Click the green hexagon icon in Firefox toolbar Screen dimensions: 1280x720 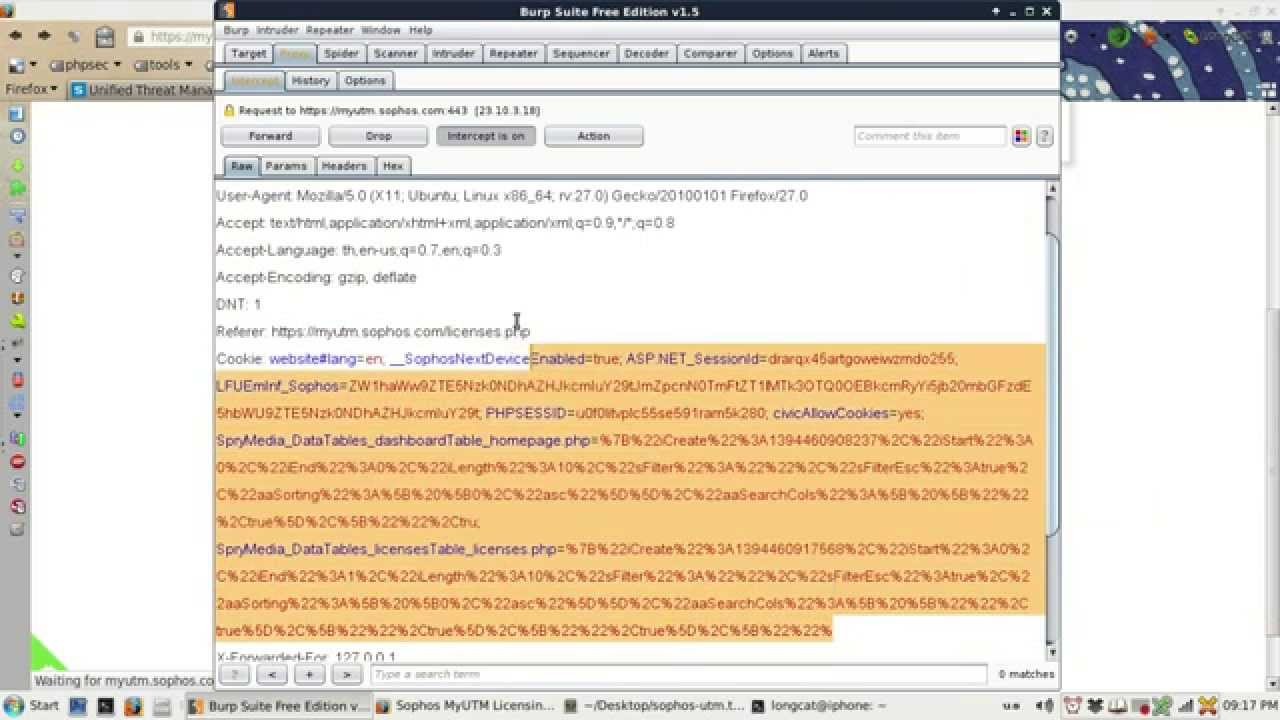pos(1118,37)
